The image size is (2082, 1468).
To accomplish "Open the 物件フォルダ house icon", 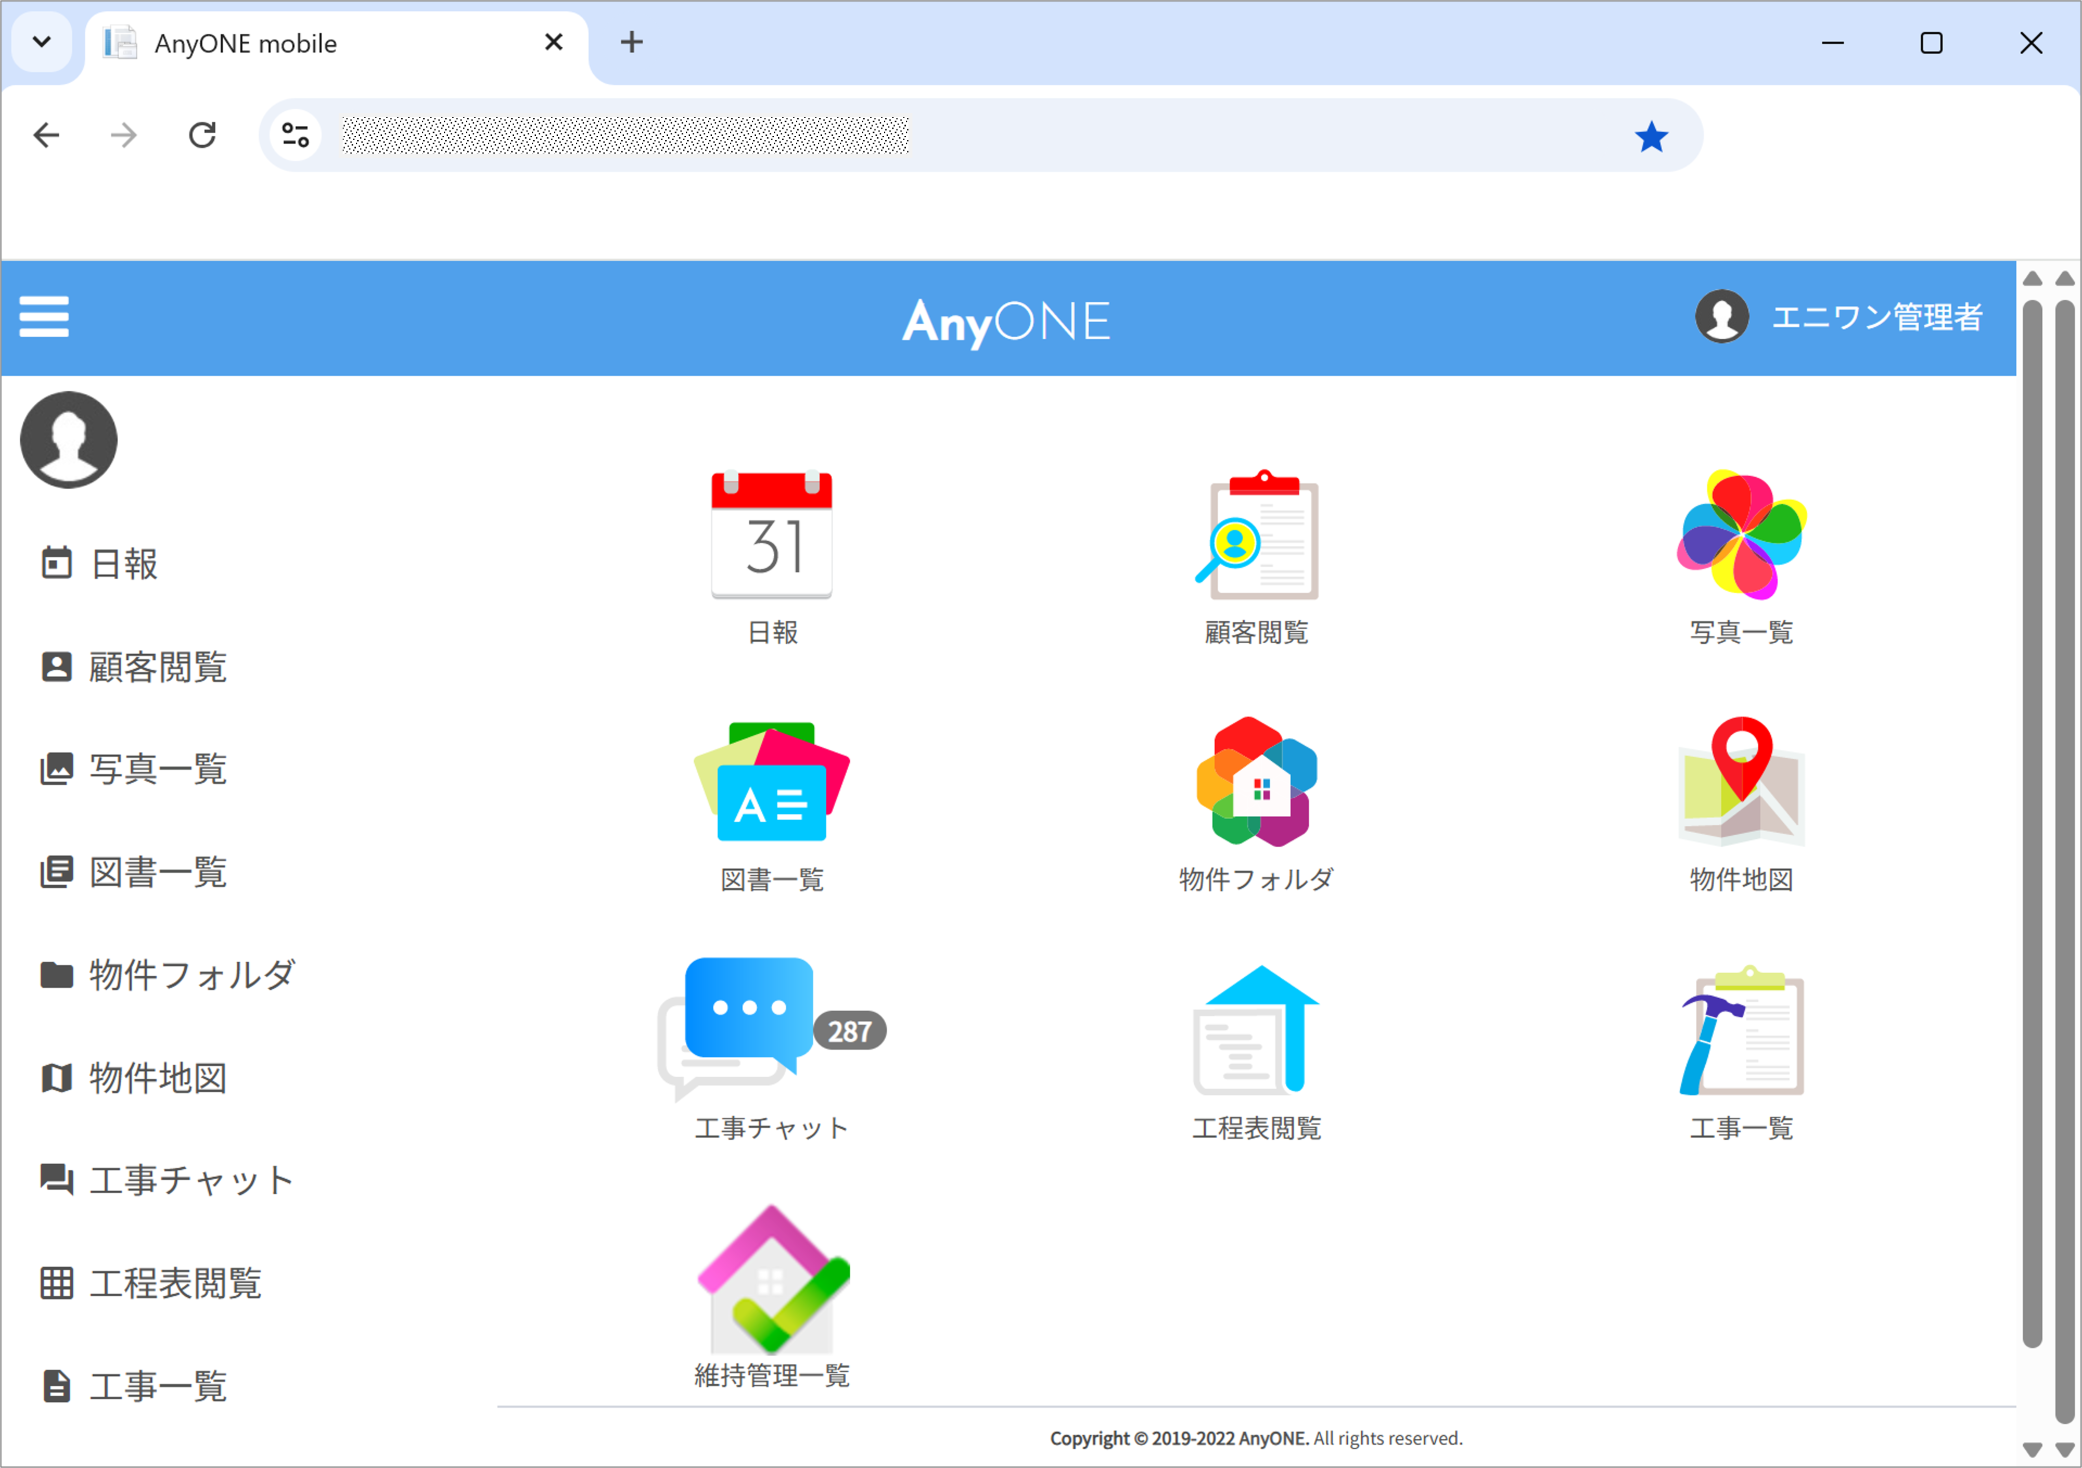I will pos(1256,786).
